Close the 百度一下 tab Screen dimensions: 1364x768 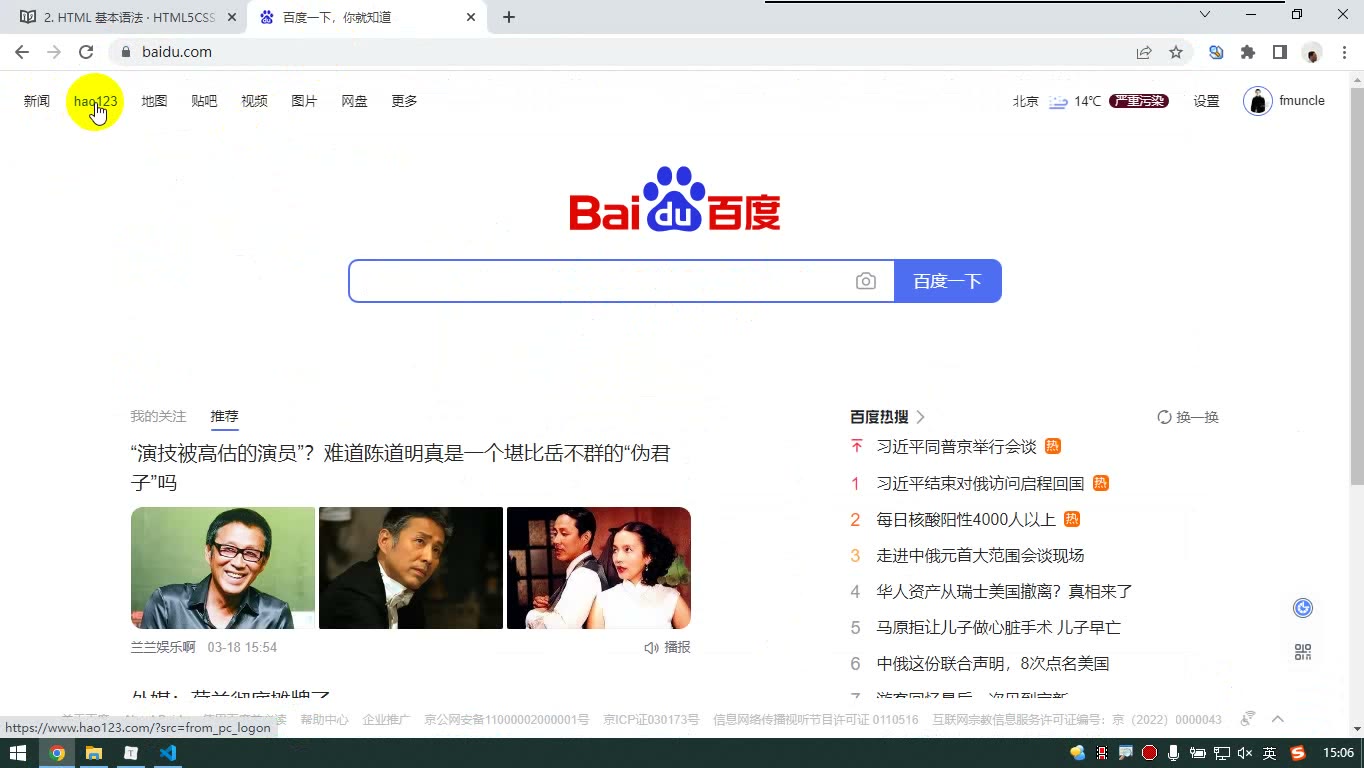(x=472, y=17)
